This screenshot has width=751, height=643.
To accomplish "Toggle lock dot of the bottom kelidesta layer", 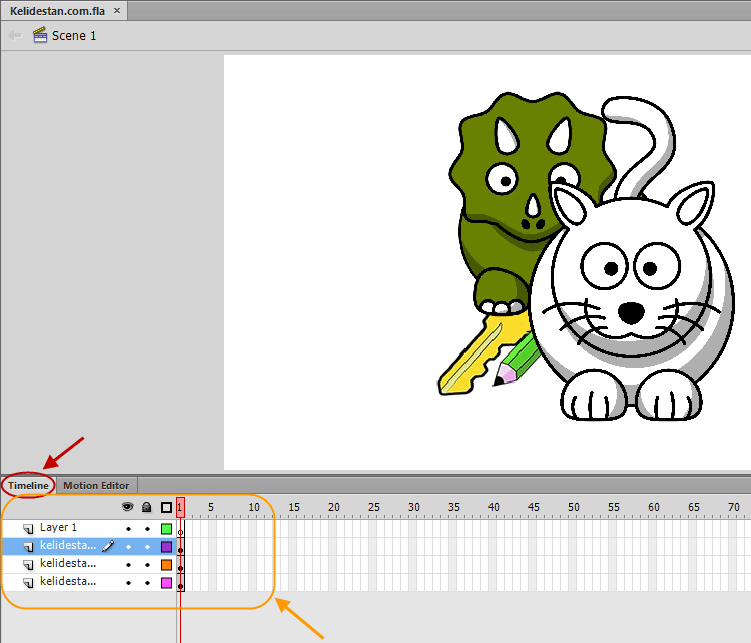I will point(148,583).
